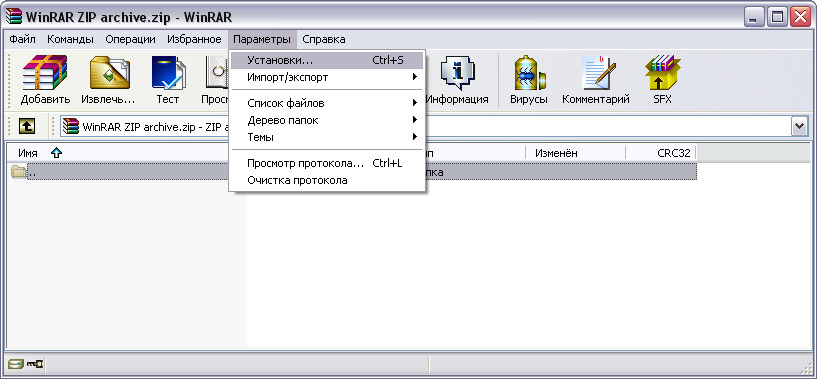Open the Файл menu
Image resolution: width=817 pixels, height=379 pixels.
click(22, 39)
